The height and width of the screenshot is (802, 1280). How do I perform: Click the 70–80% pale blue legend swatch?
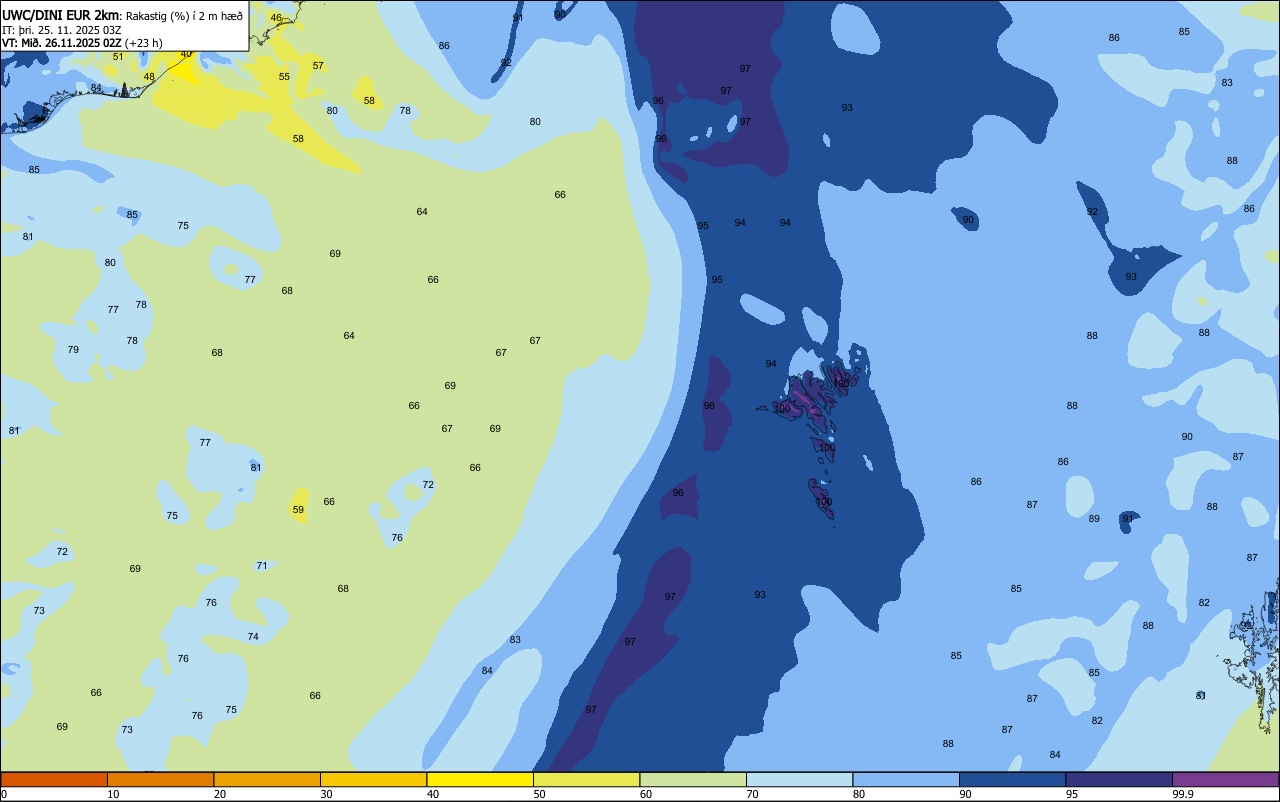[x=799, y=779]
